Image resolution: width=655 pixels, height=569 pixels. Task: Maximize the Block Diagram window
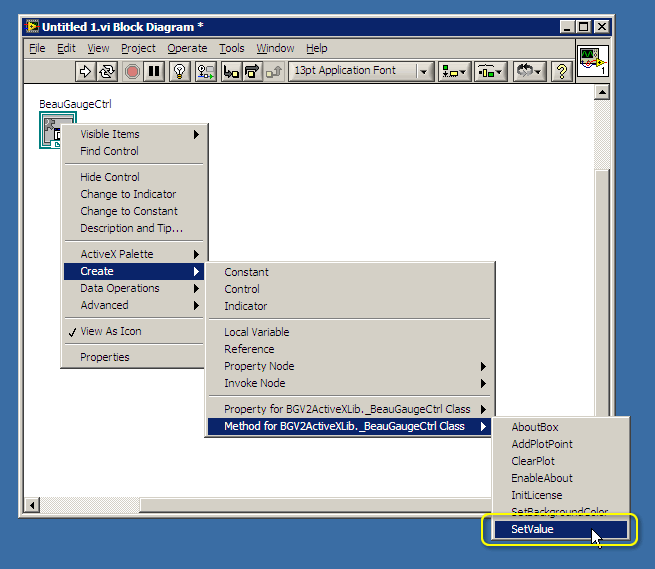click(x=583, y=27)
